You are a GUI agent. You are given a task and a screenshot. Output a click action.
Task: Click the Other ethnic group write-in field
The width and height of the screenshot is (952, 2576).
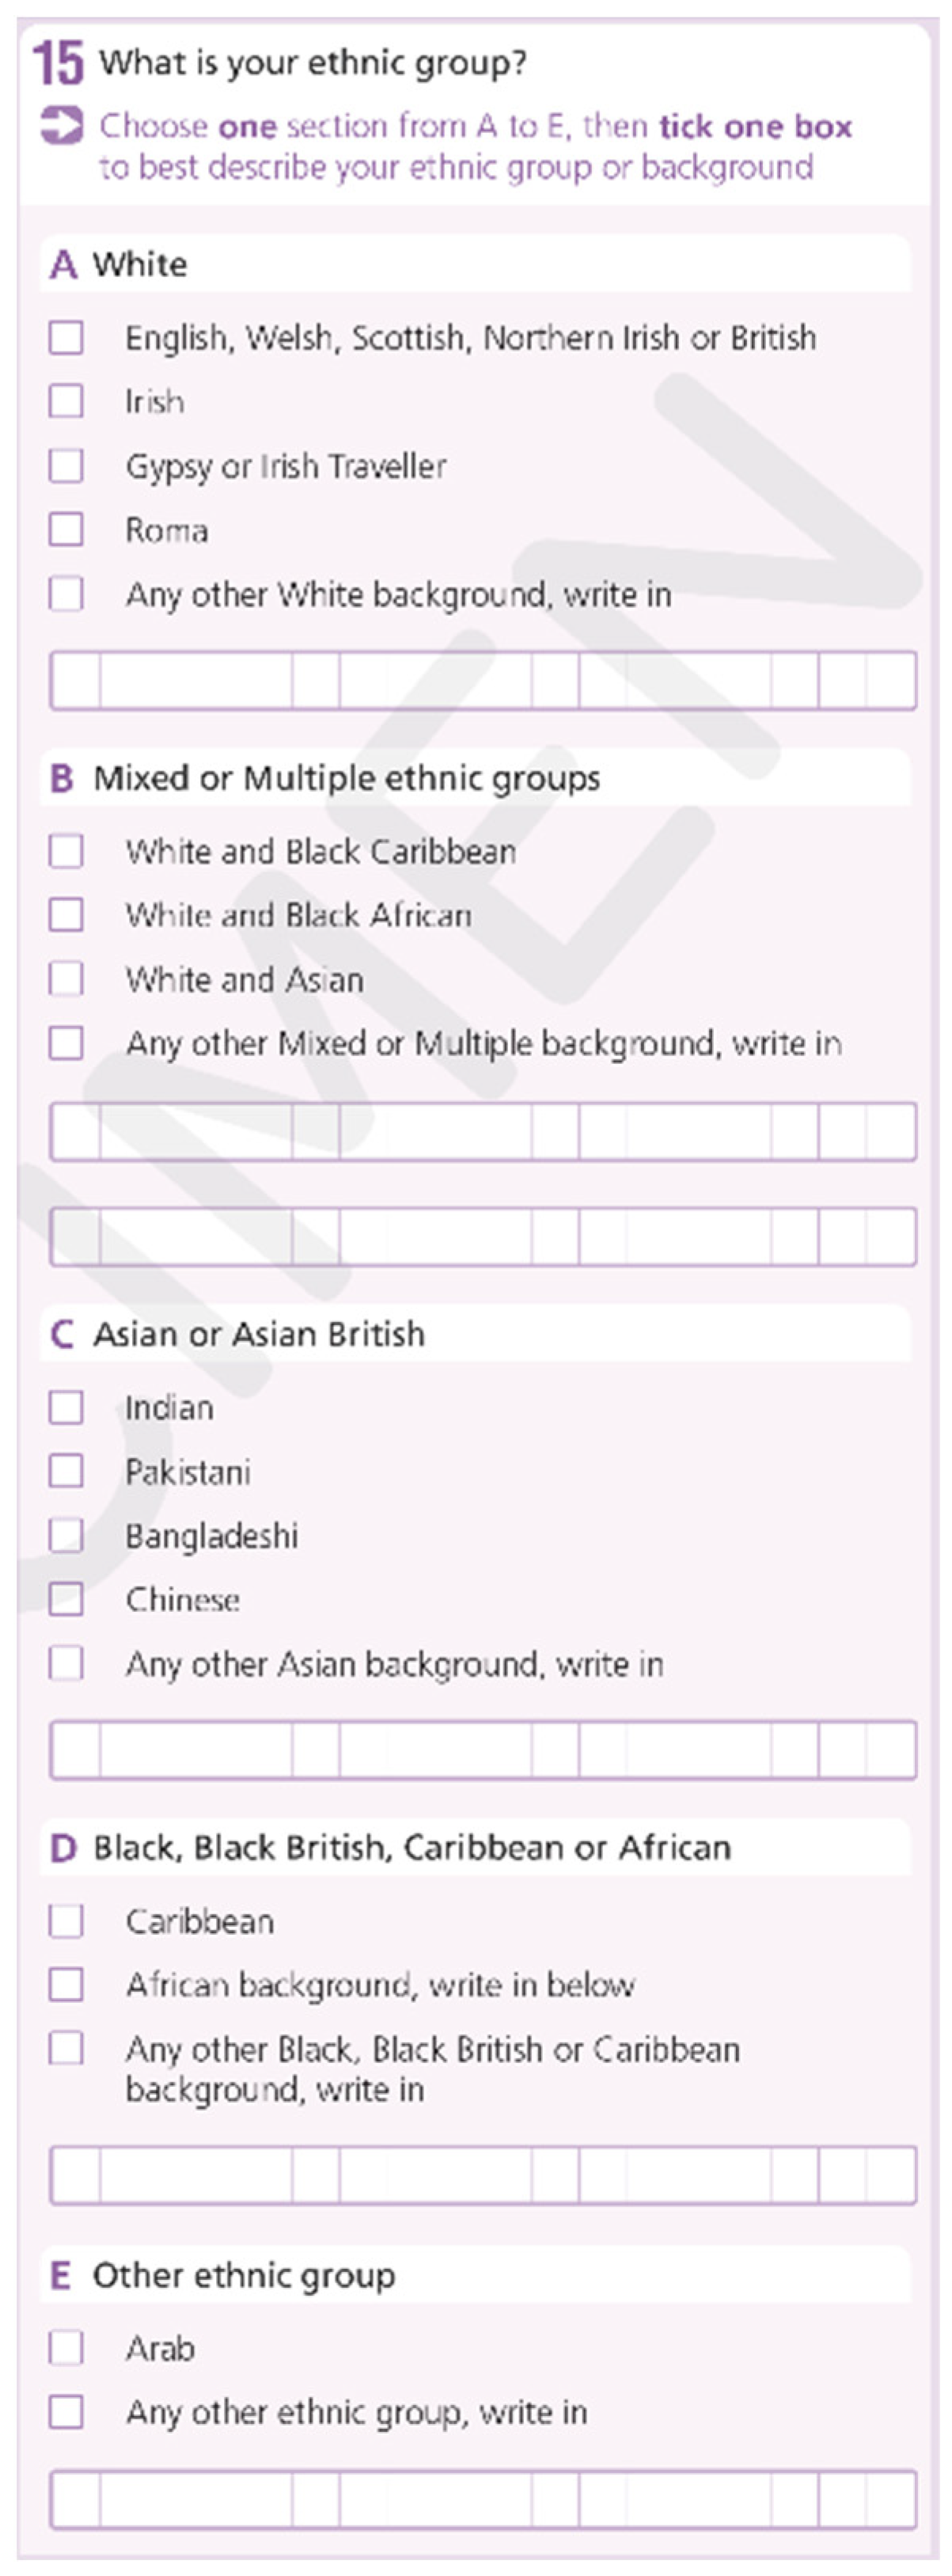click(x=483, y=2500)
